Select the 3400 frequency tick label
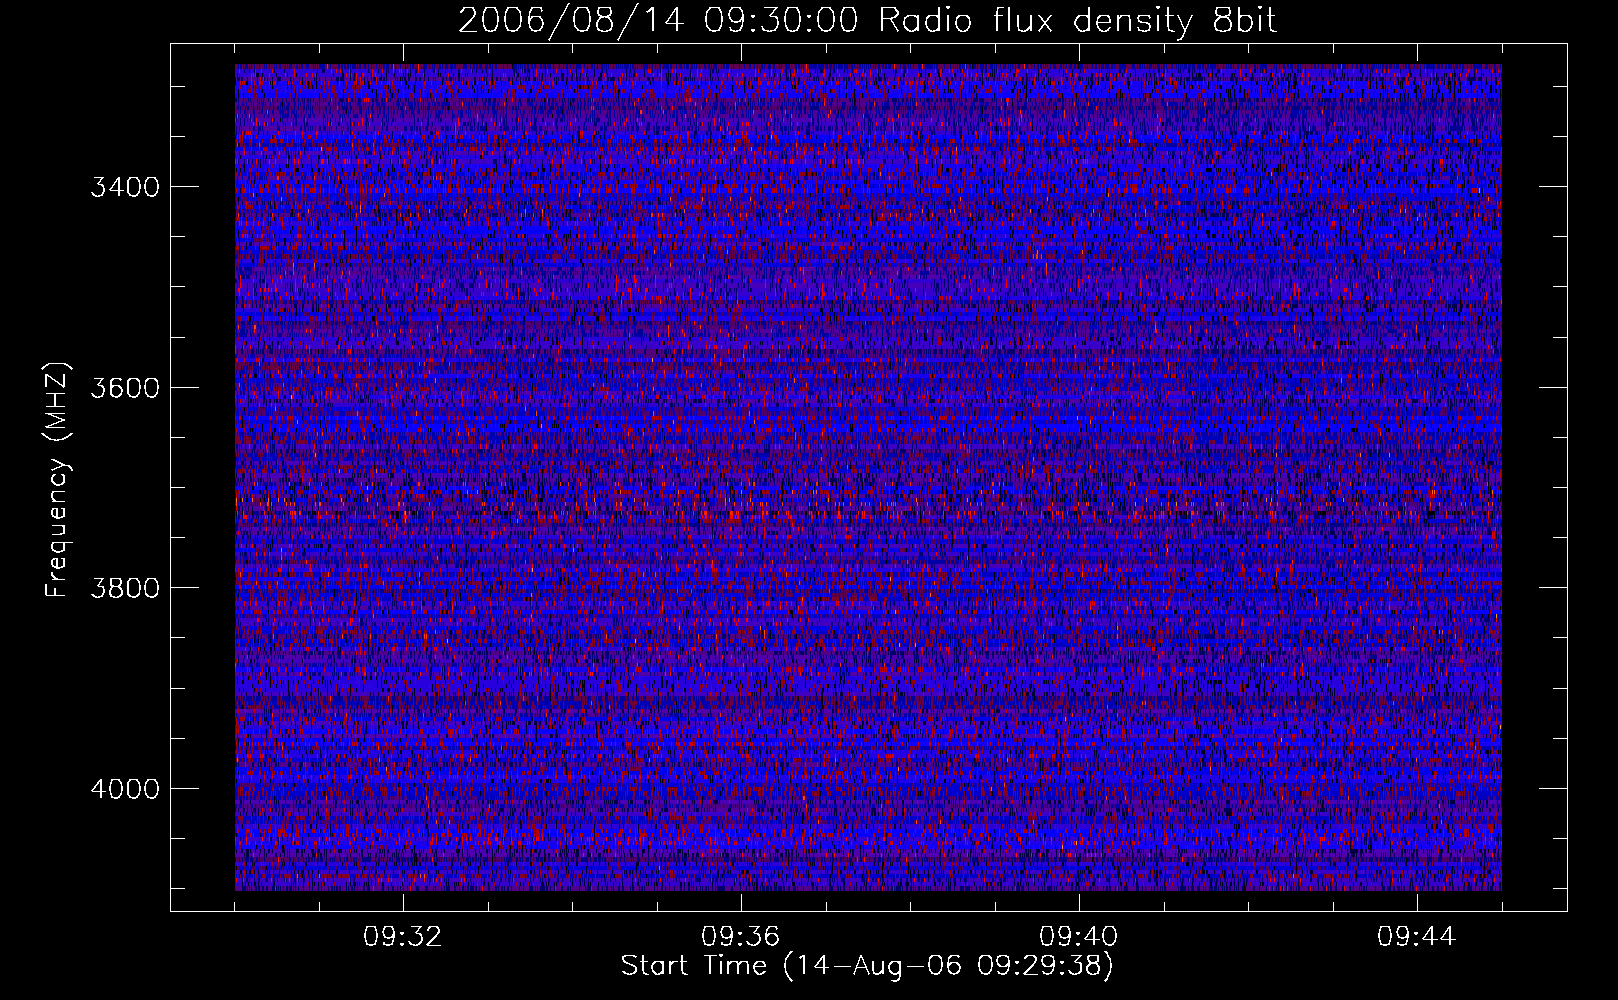This screenshot has height=1000, width=1618. point(125,187)
